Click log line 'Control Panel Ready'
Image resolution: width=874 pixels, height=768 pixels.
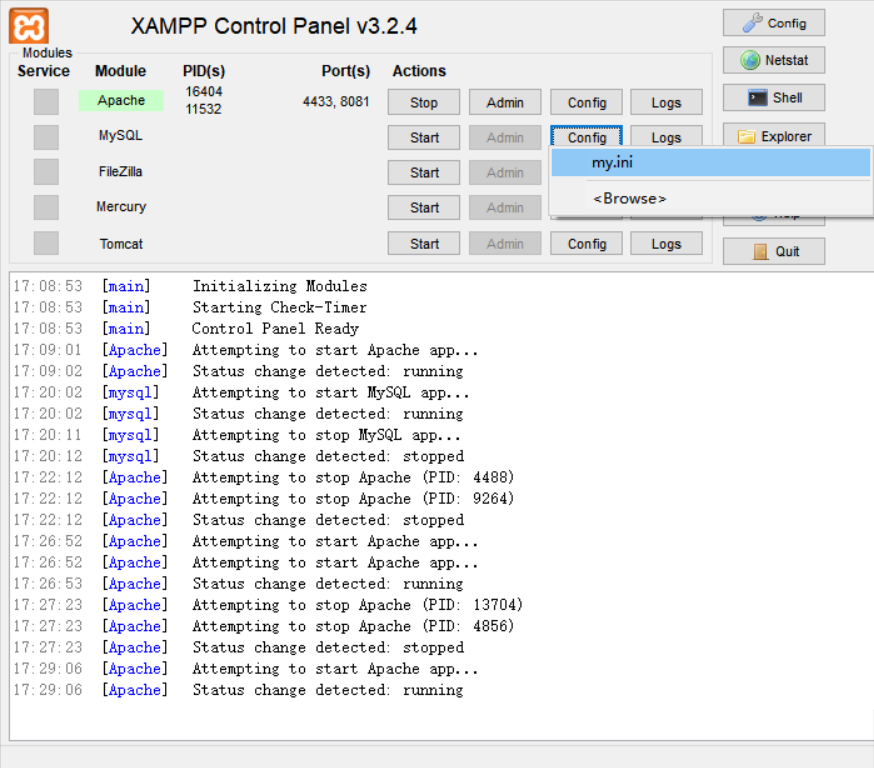[275, 328]
